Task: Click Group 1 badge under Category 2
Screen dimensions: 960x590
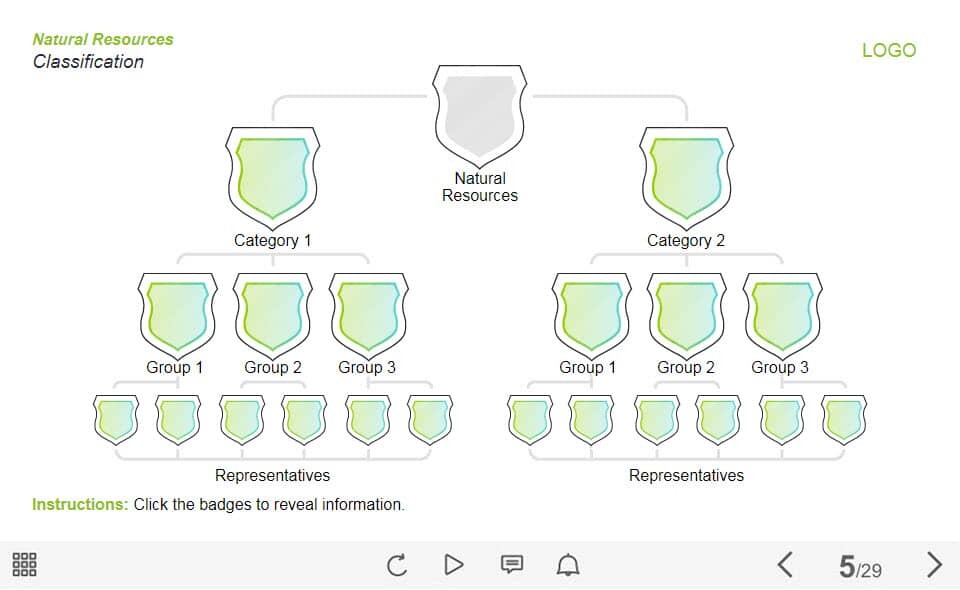Action: pos(590,313)
